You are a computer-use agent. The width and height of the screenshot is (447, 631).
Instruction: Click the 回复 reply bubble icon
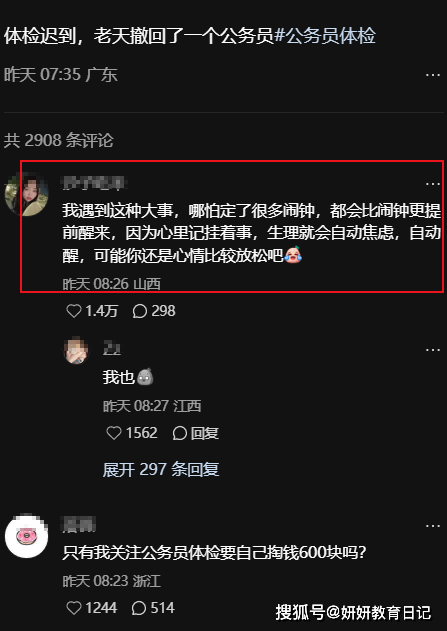[x=179, y=433]
